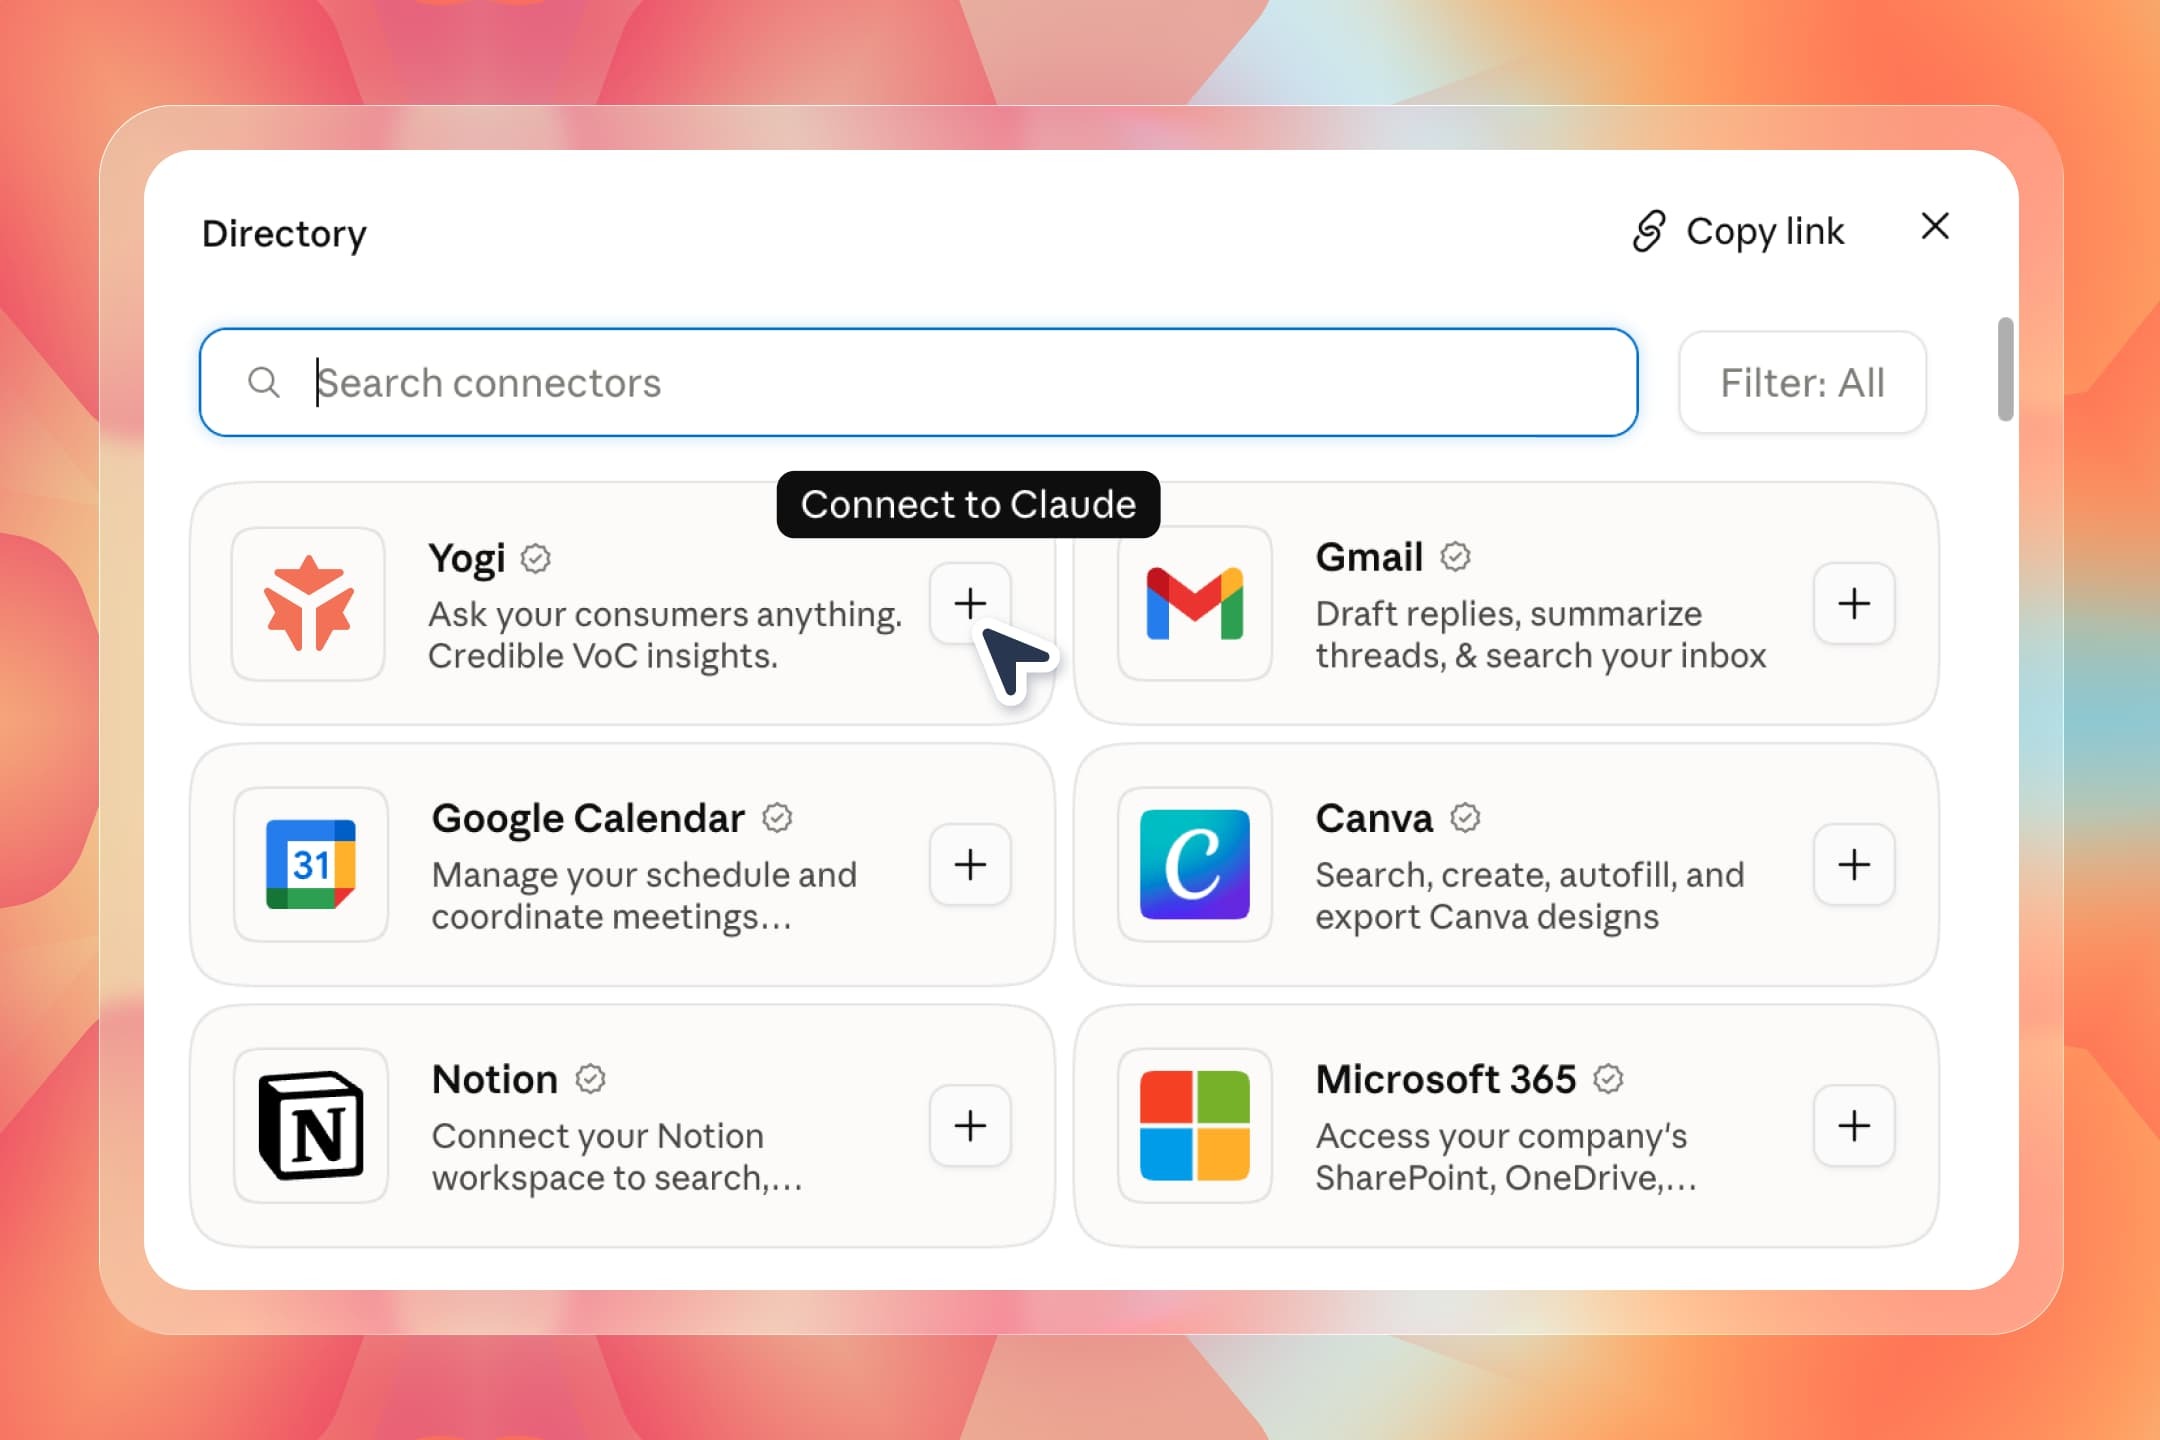Open the Gmail connector title
The height and width of the screenshot is (1440, 2160).
pos(1369,557)
